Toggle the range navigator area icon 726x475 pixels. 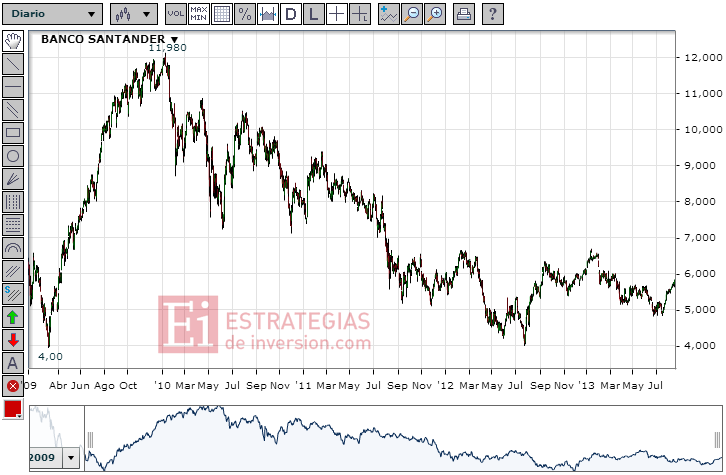click(268, 14)
